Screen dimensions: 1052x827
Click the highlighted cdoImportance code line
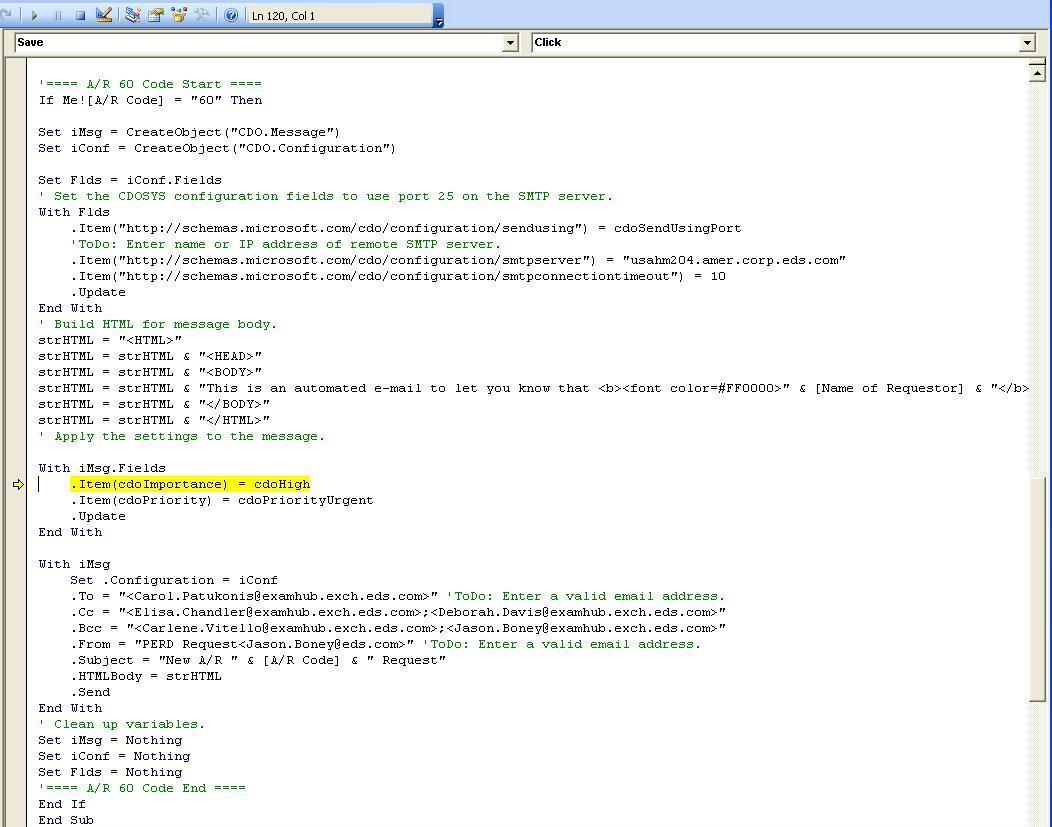coord(190,484)
